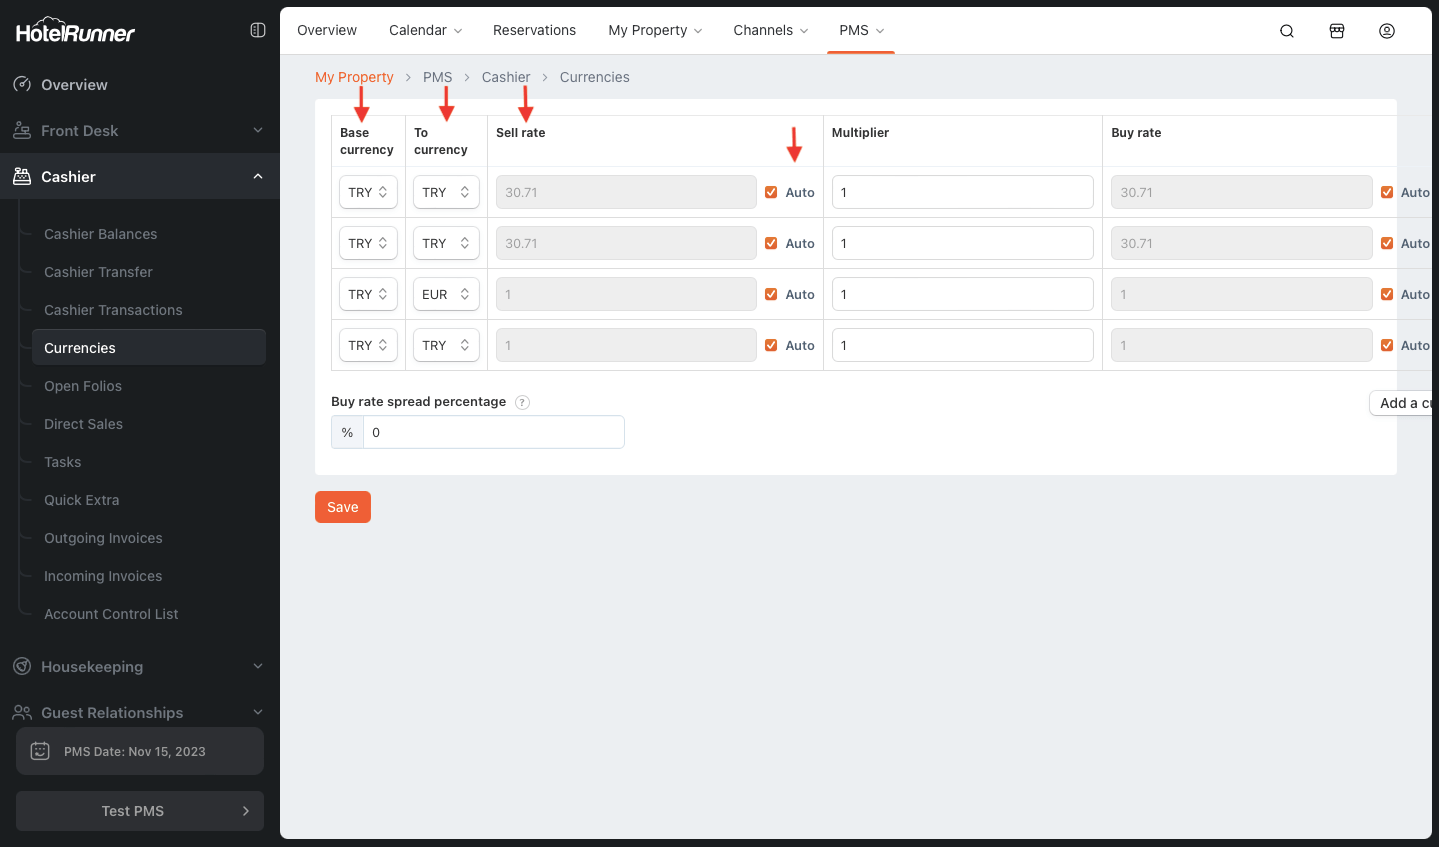This screenshot has width=1439, height=847.
Task: Uncheck Auto sell rate in the first row
Action: (x=771, y=192)
